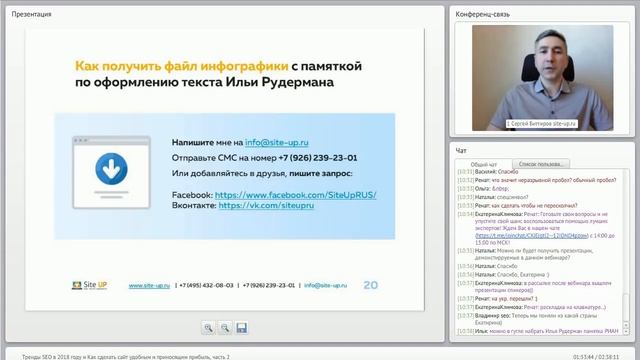Click Ренат's message about неразрывной пробел
Screen dimensions: 640x360
[537, 180]
